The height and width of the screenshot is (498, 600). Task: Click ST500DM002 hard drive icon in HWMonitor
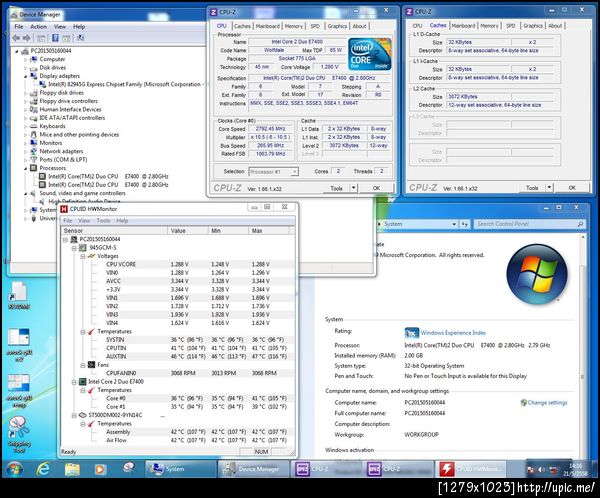pos(82,415)
